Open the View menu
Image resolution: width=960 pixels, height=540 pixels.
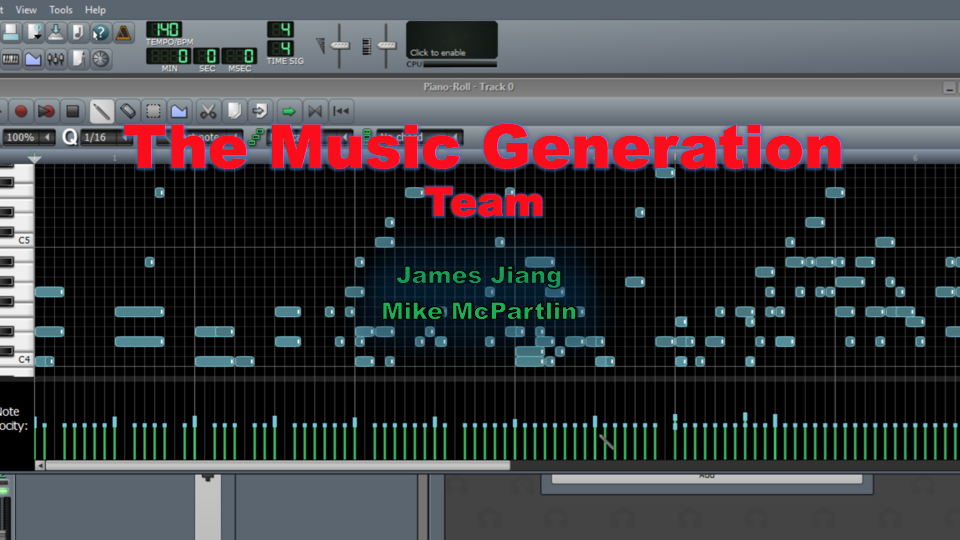26,10
